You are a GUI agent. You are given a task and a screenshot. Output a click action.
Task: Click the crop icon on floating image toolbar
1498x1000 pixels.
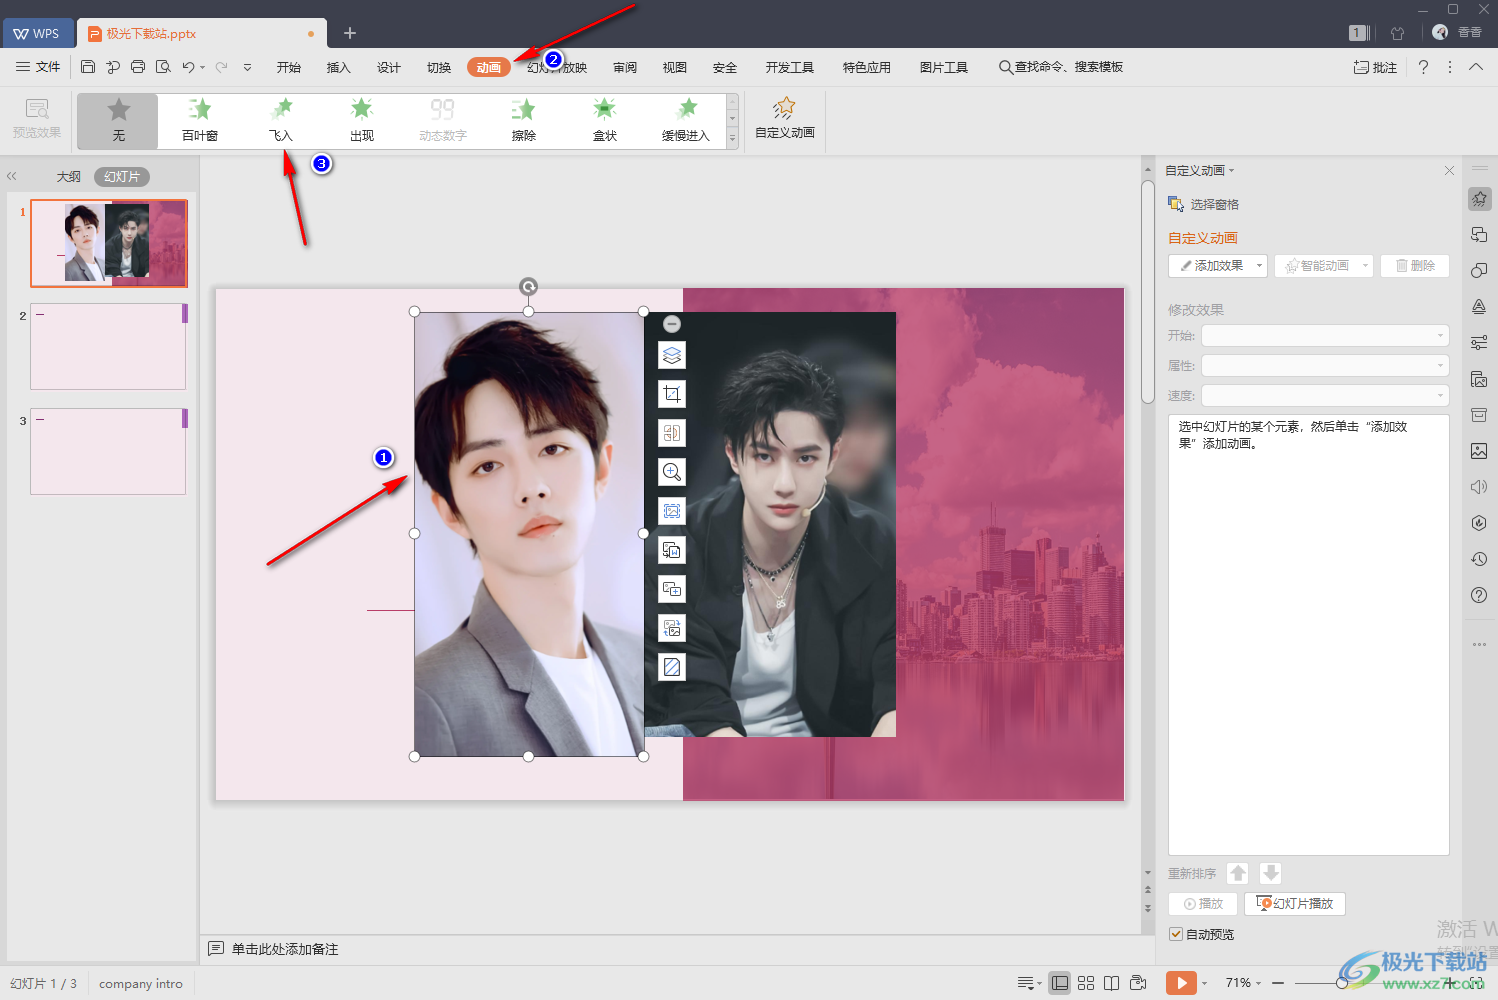[x=672, y=394]
